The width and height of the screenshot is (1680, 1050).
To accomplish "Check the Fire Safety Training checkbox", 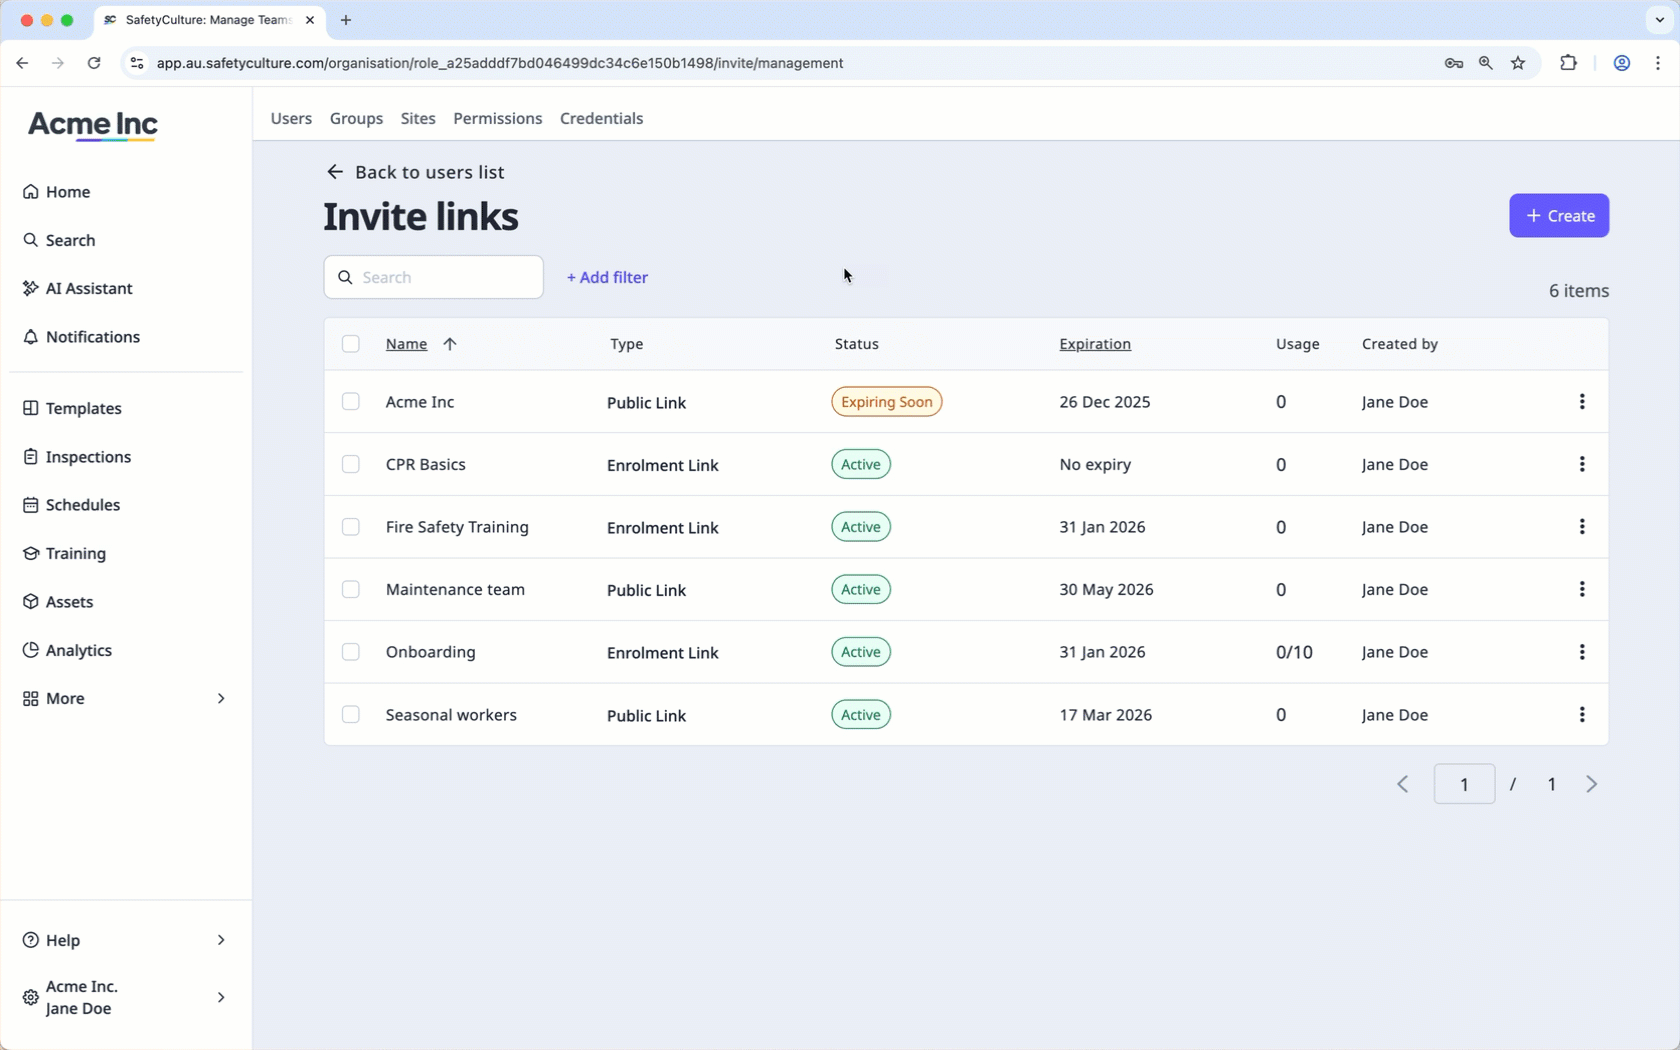I will pos(350,527).
